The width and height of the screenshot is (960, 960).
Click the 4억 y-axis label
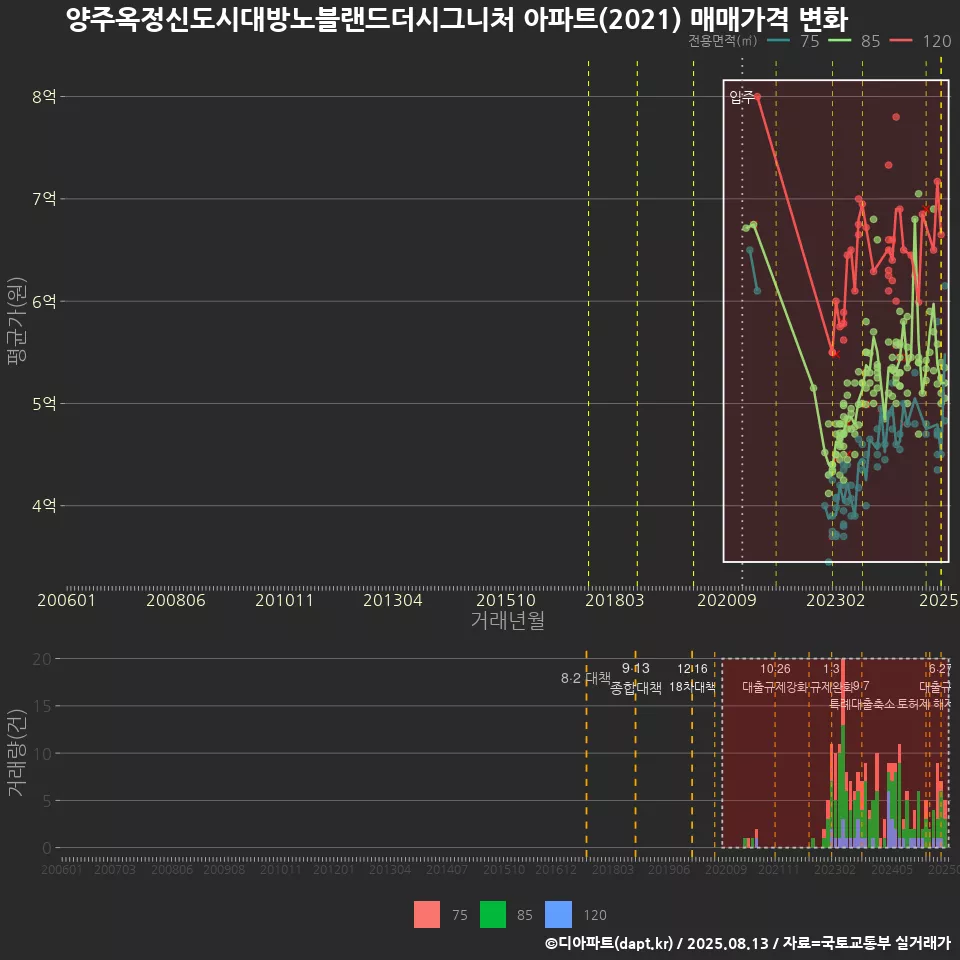coord(44,506)
